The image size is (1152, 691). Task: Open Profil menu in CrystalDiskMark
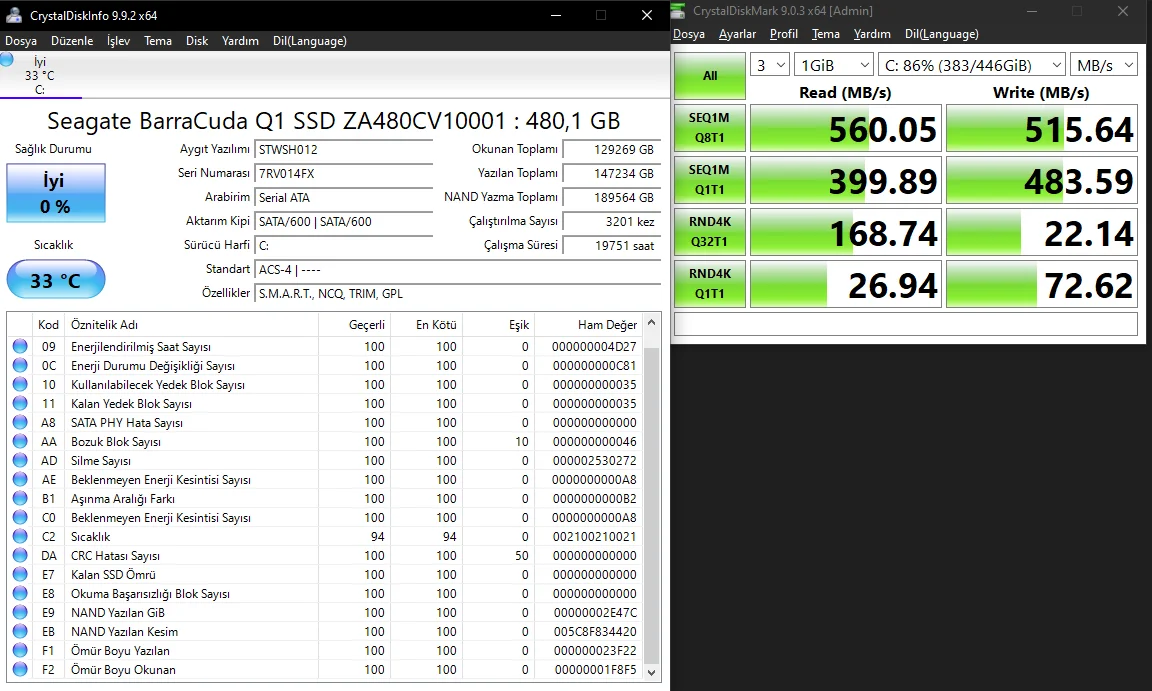784,34
